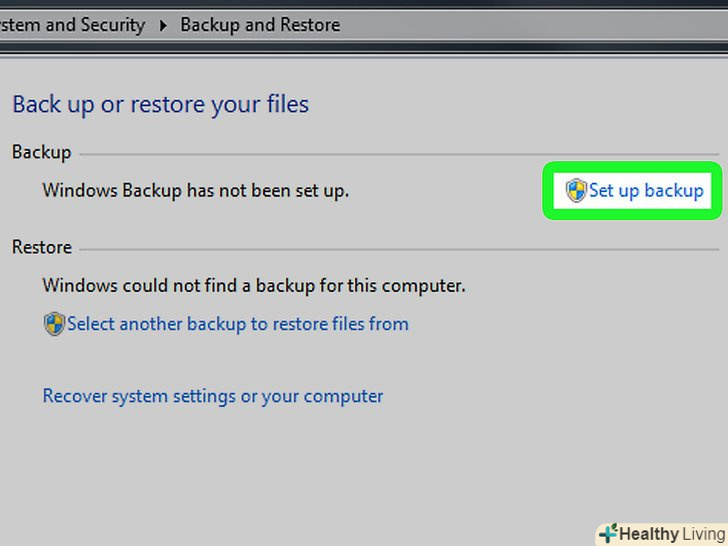Screen dimensions: 728x546
Task: Click empty address bar area after Backup and Restore
Action: click(x=530, y=25)
